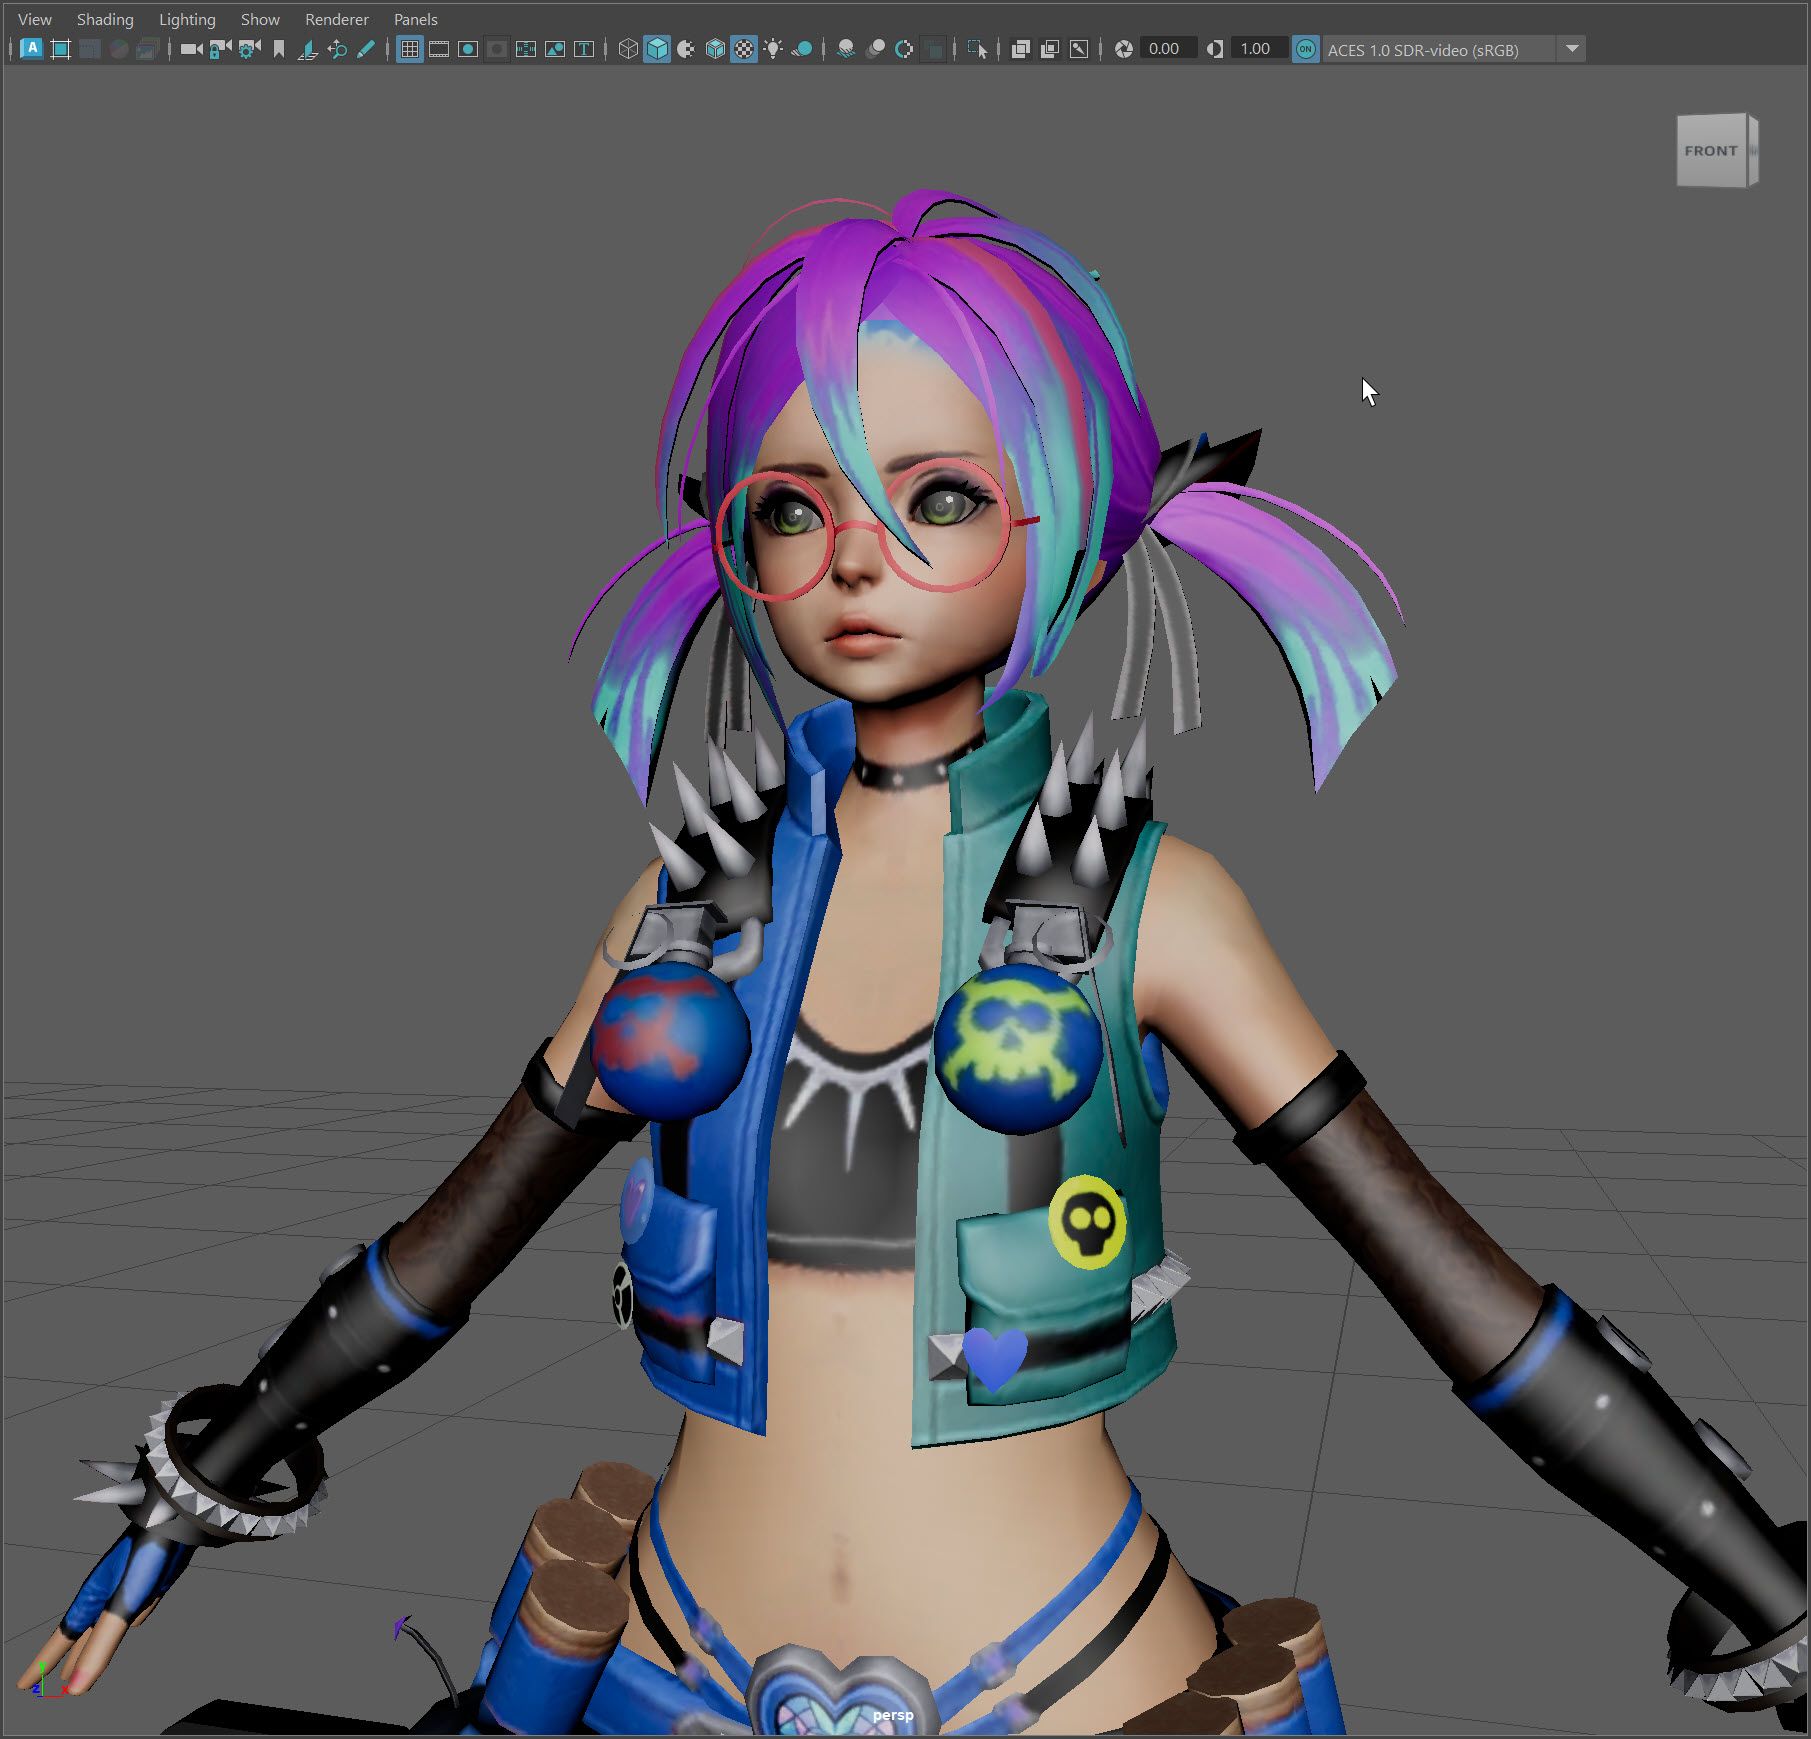Screen dimensions: 1811x1739
Task: Toggle the safe title 'T' icon
Action: coord(584,49)
